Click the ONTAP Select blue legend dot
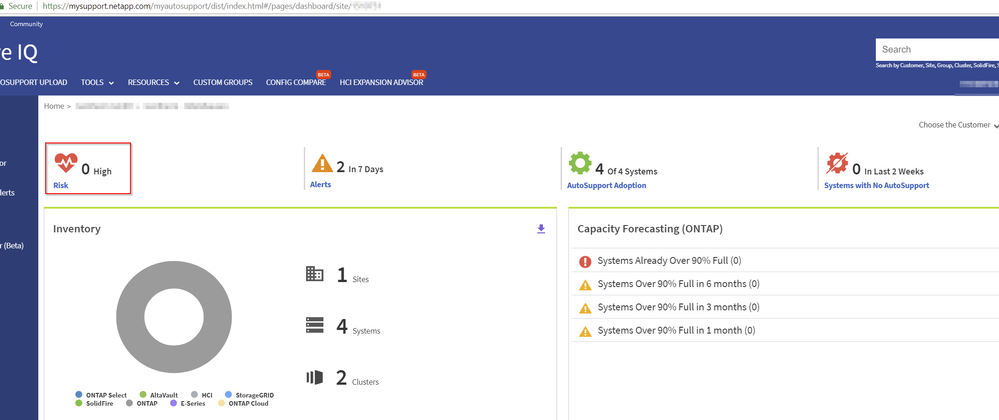This screenshot has height=420, width=999. point(78,395)
